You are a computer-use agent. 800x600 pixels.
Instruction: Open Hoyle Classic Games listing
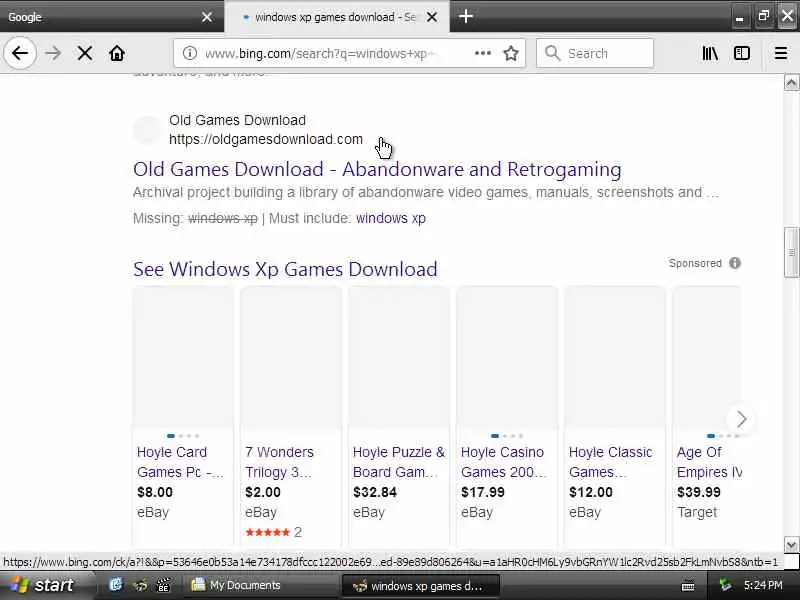pyautogui.click(x=610, y=462)
